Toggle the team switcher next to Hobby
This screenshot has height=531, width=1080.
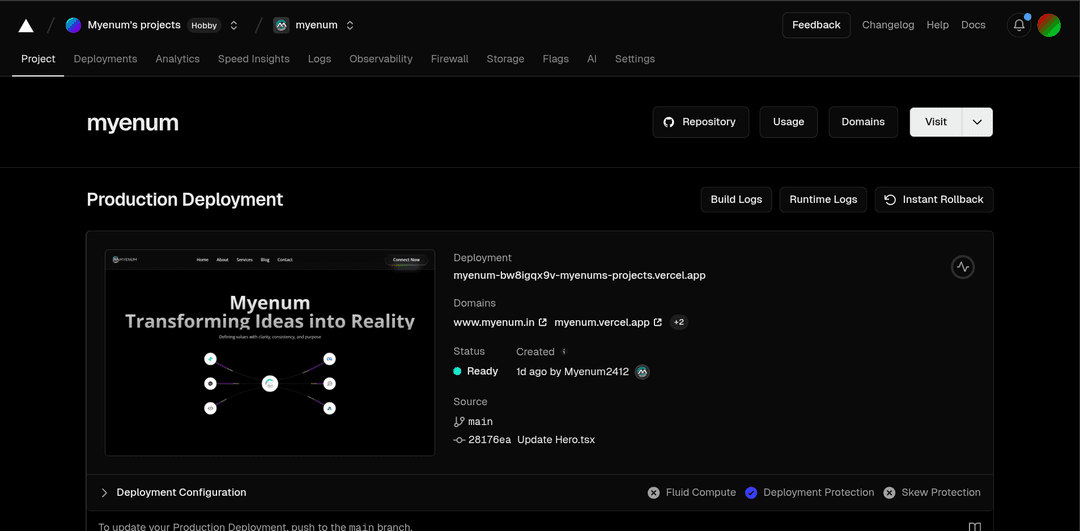pos(233,25)
